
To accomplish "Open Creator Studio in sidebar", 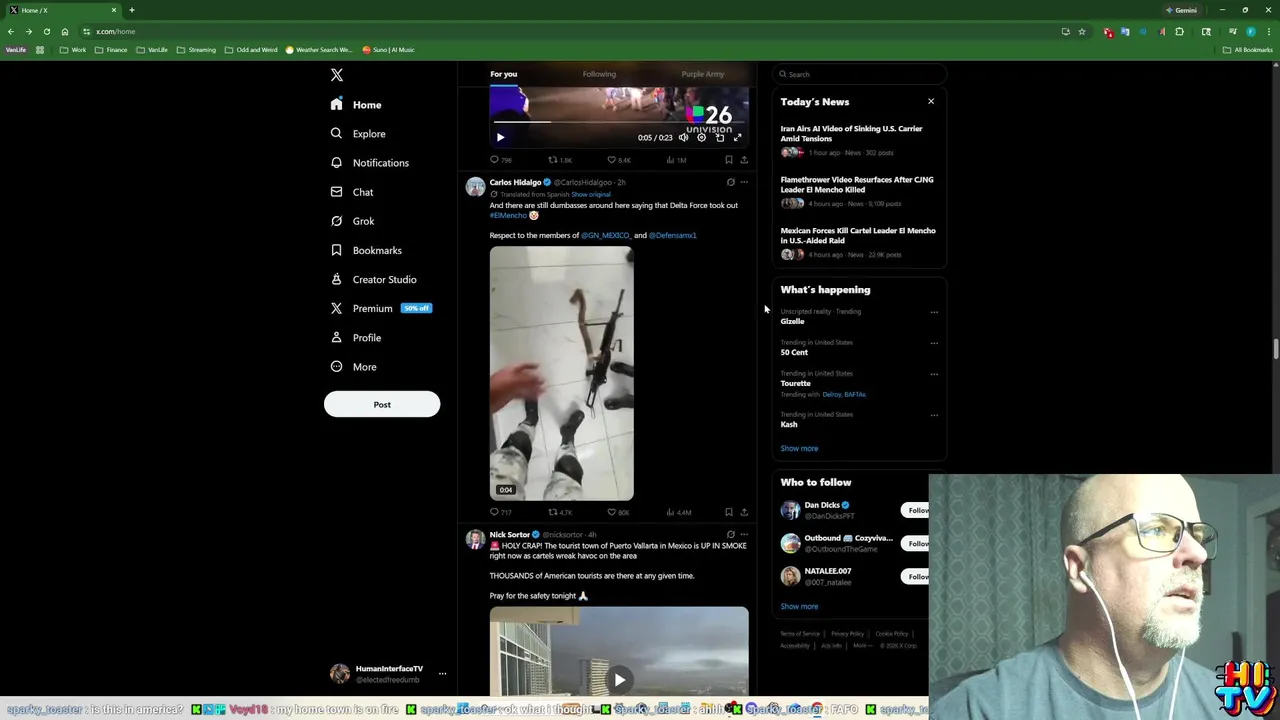I will tap(373, 279).
